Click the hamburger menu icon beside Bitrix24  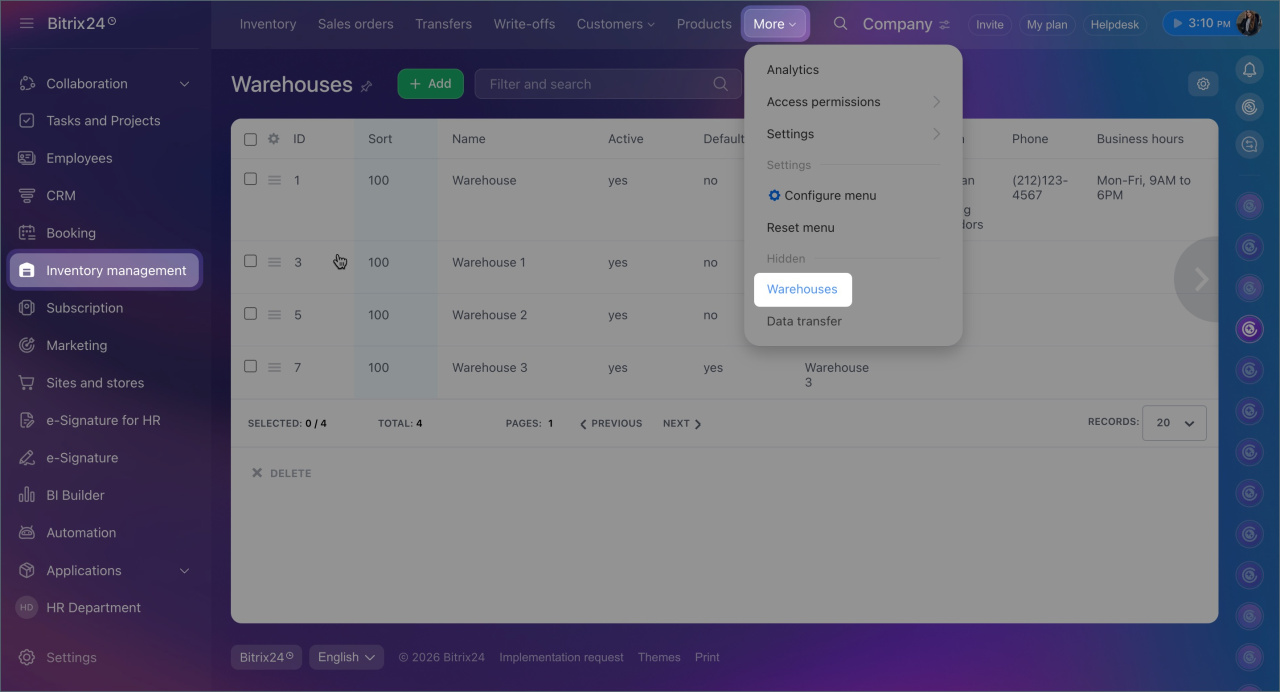(27, 24)
